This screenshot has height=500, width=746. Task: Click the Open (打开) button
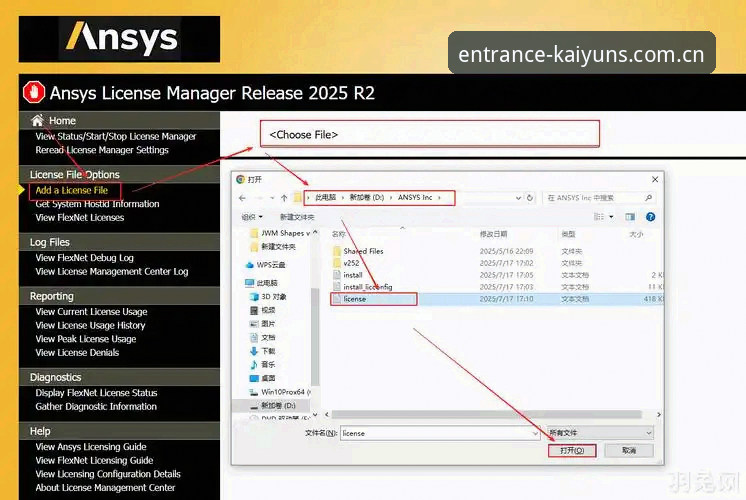pyautogui.click(x=572, y=450)
